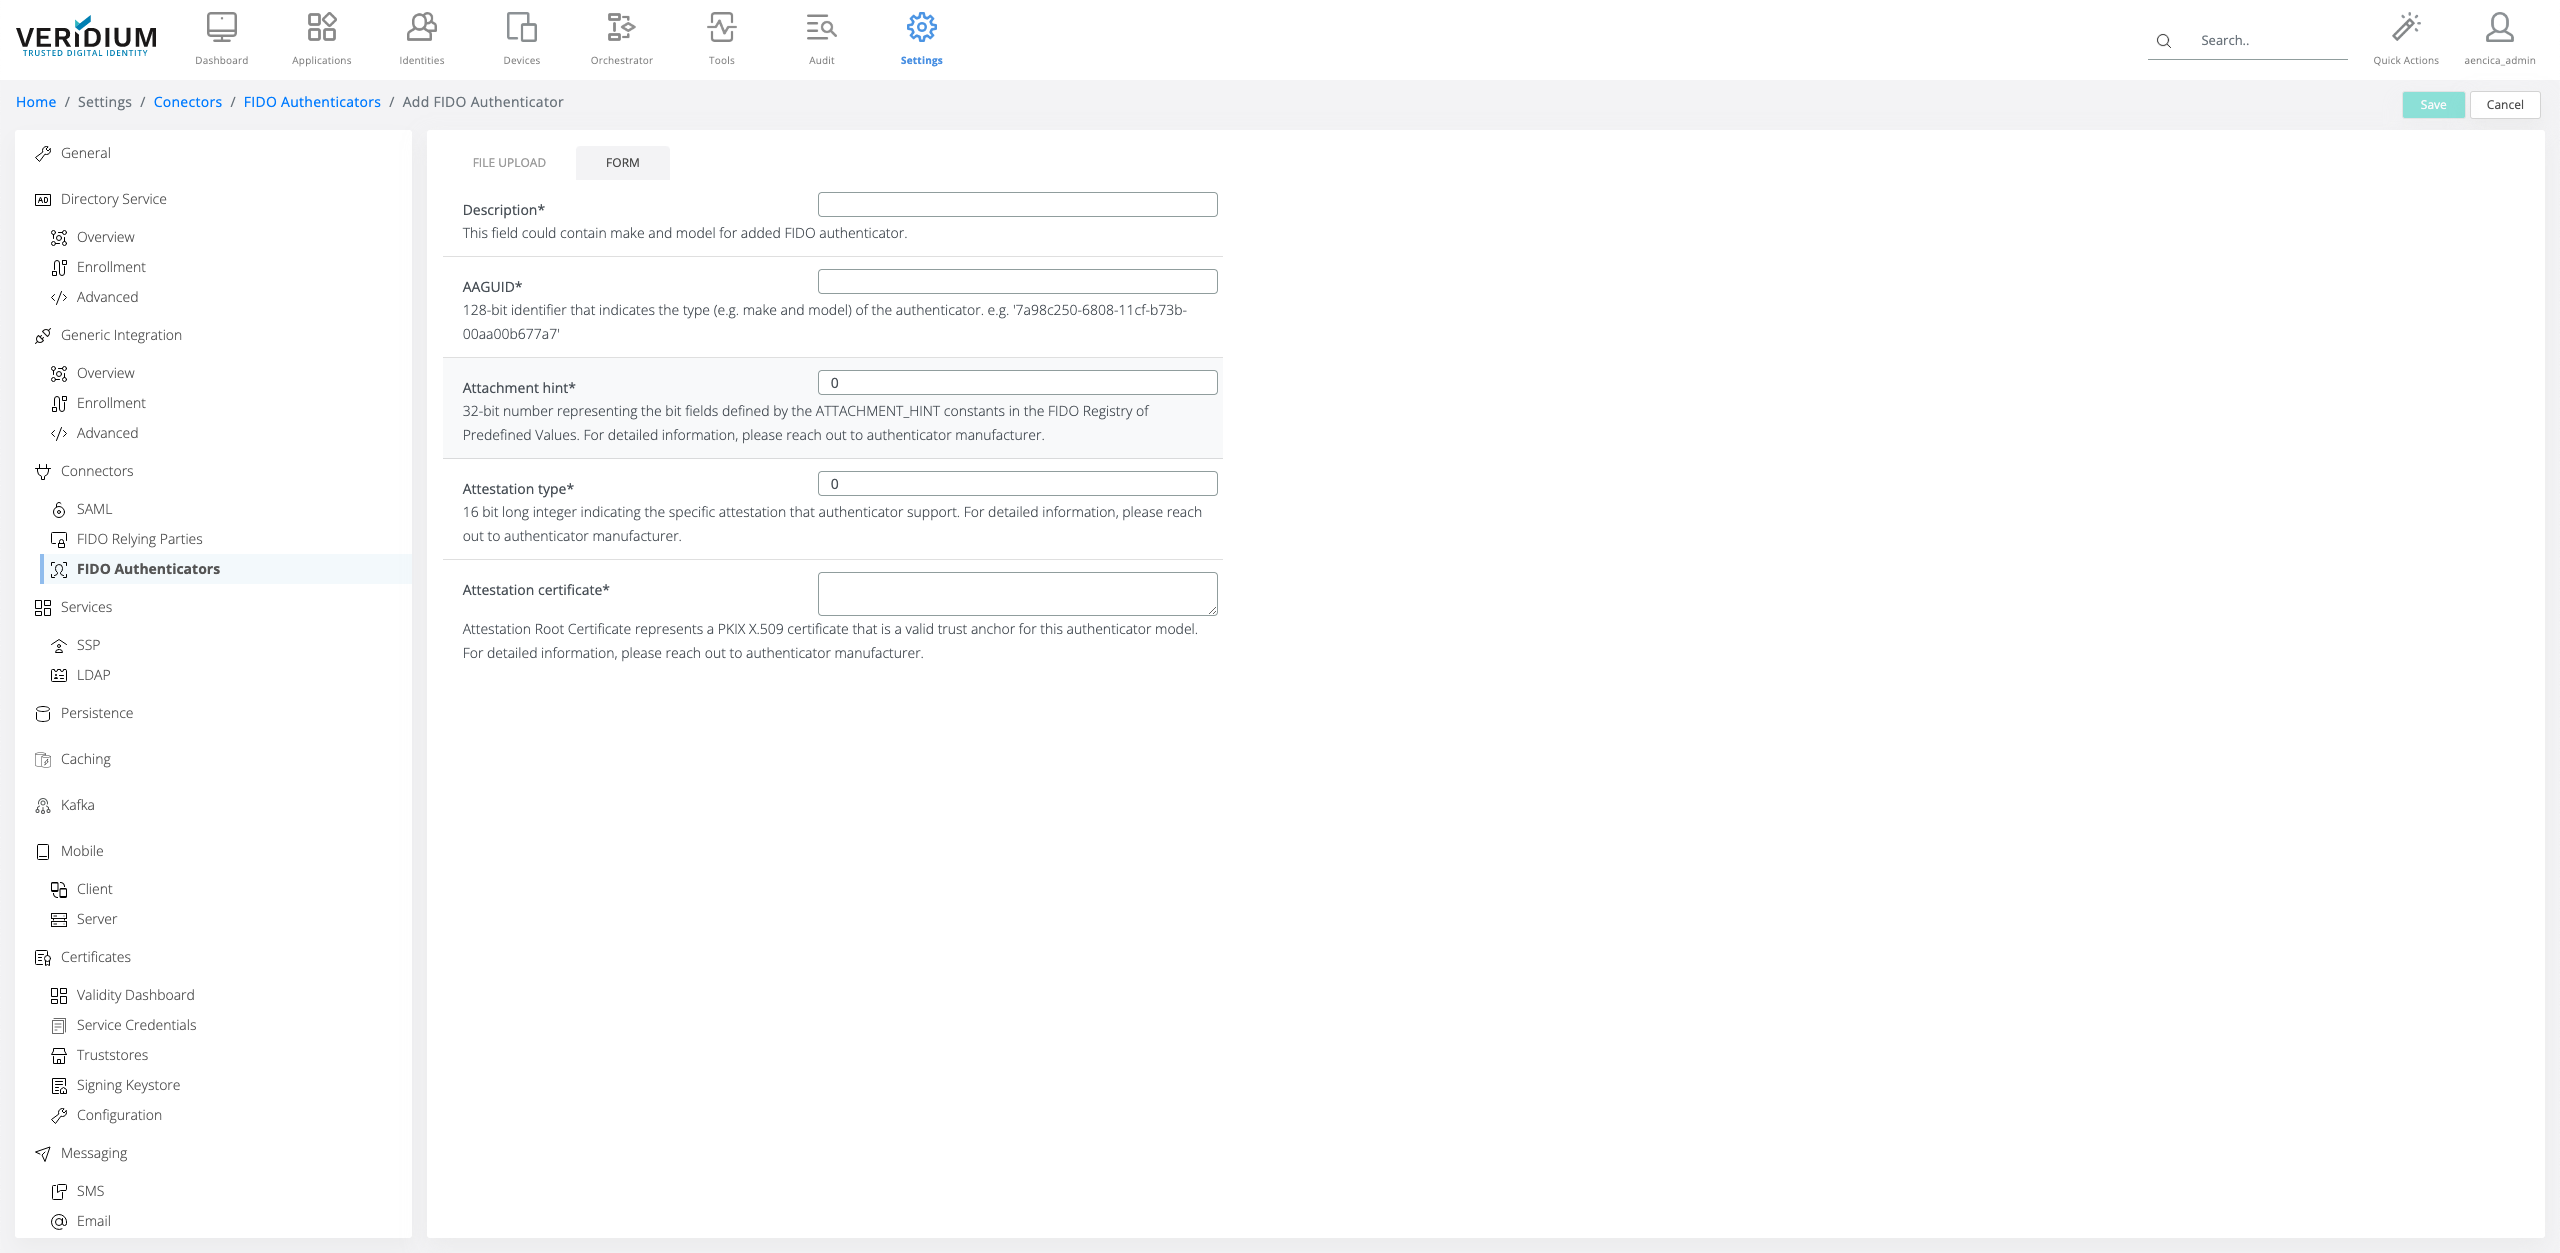Open the Audit search-list icon
This screenshot has width=2560, height=1253.
coord(821,28)
